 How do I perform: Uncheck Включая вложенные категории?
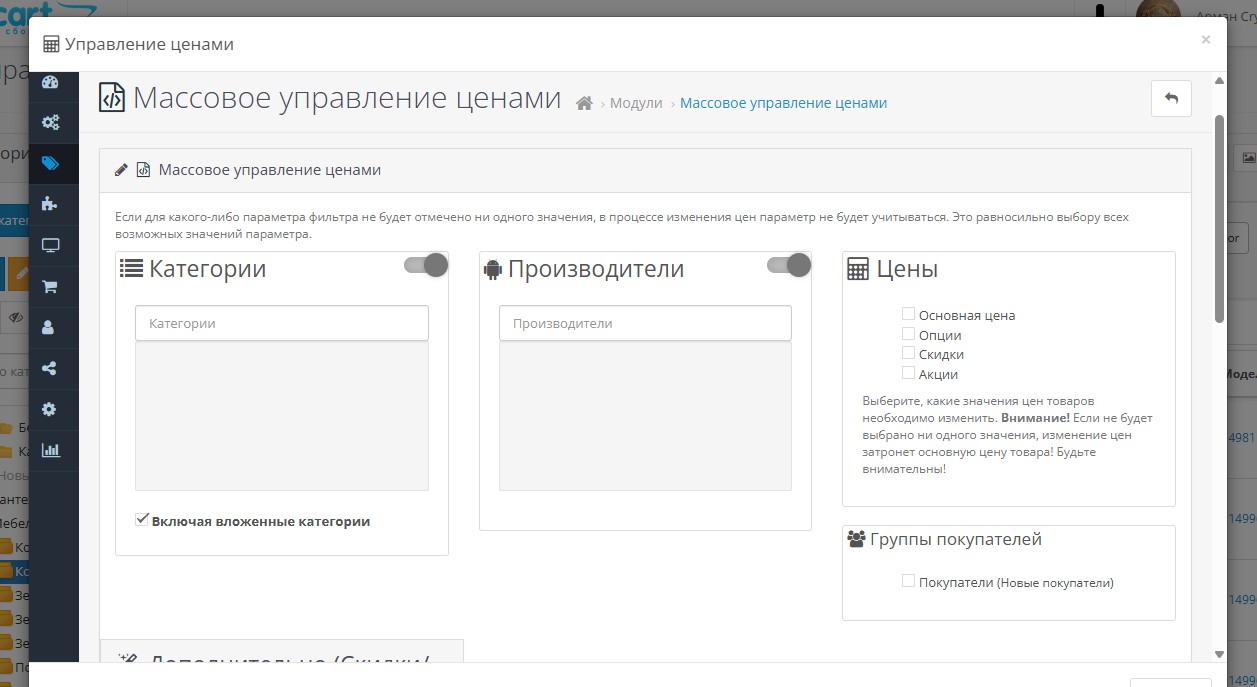coord(142,520)
